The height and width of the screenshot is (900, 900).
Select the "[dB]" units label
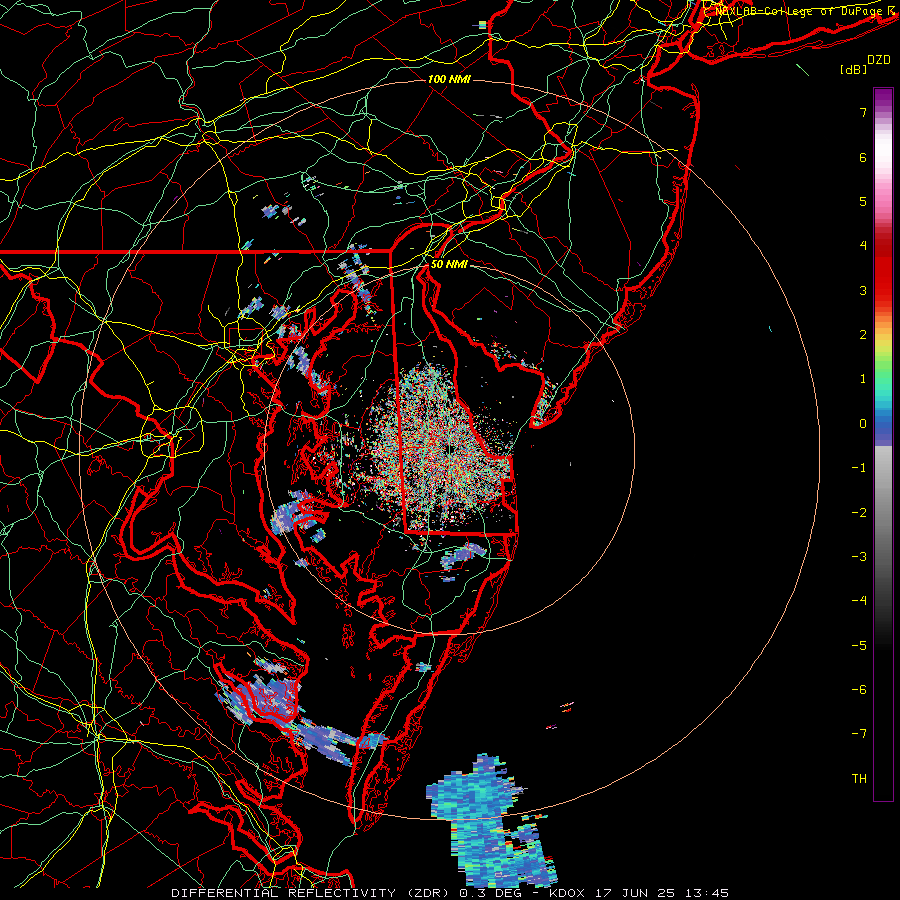click(853, 69)
